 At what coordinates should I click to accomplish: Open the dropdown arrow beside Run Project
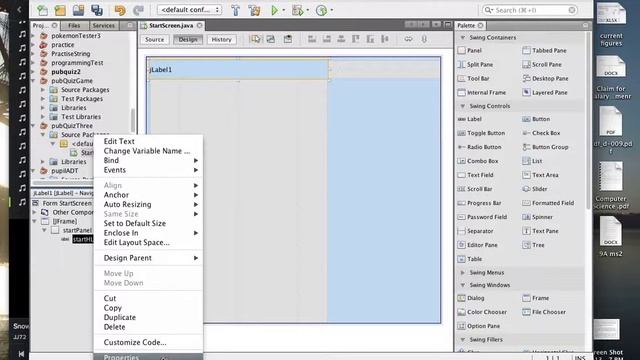[284, 10]
